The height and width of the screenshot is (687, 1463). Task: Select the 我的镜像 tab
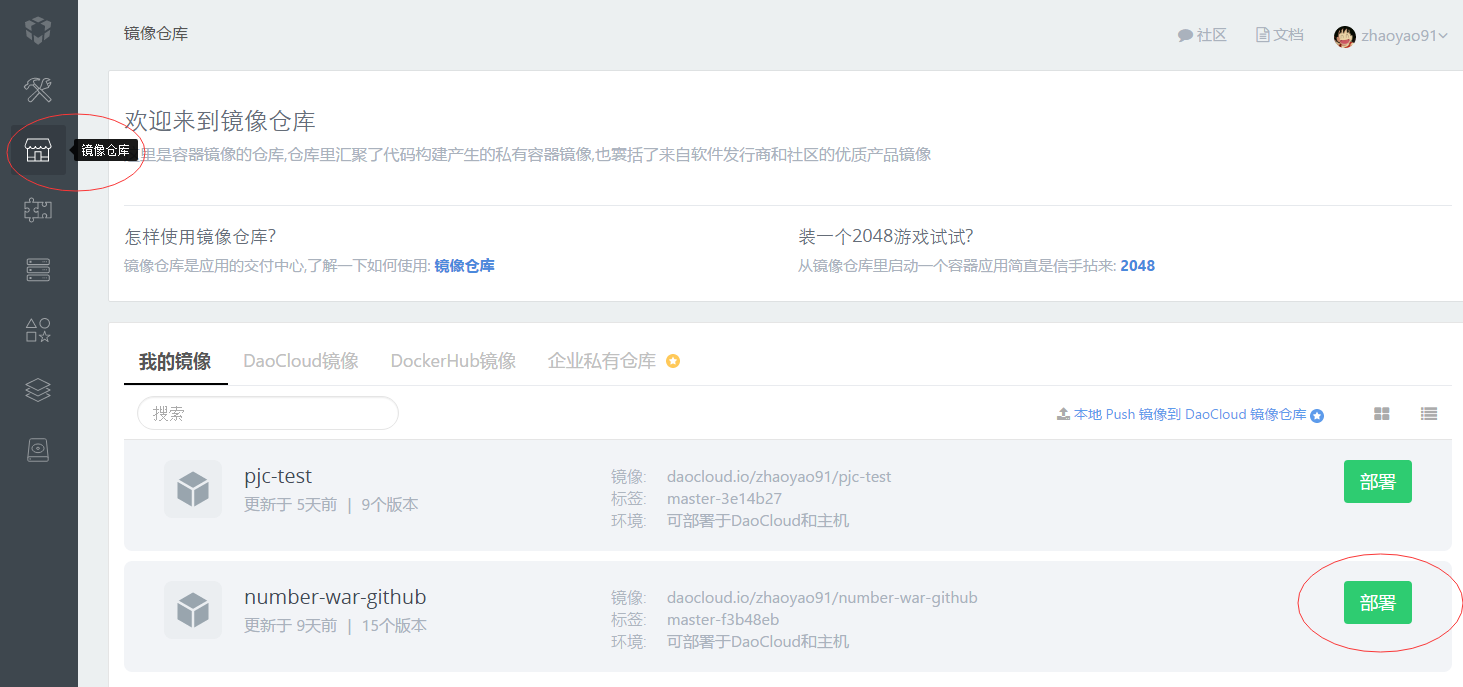[175, 361]
